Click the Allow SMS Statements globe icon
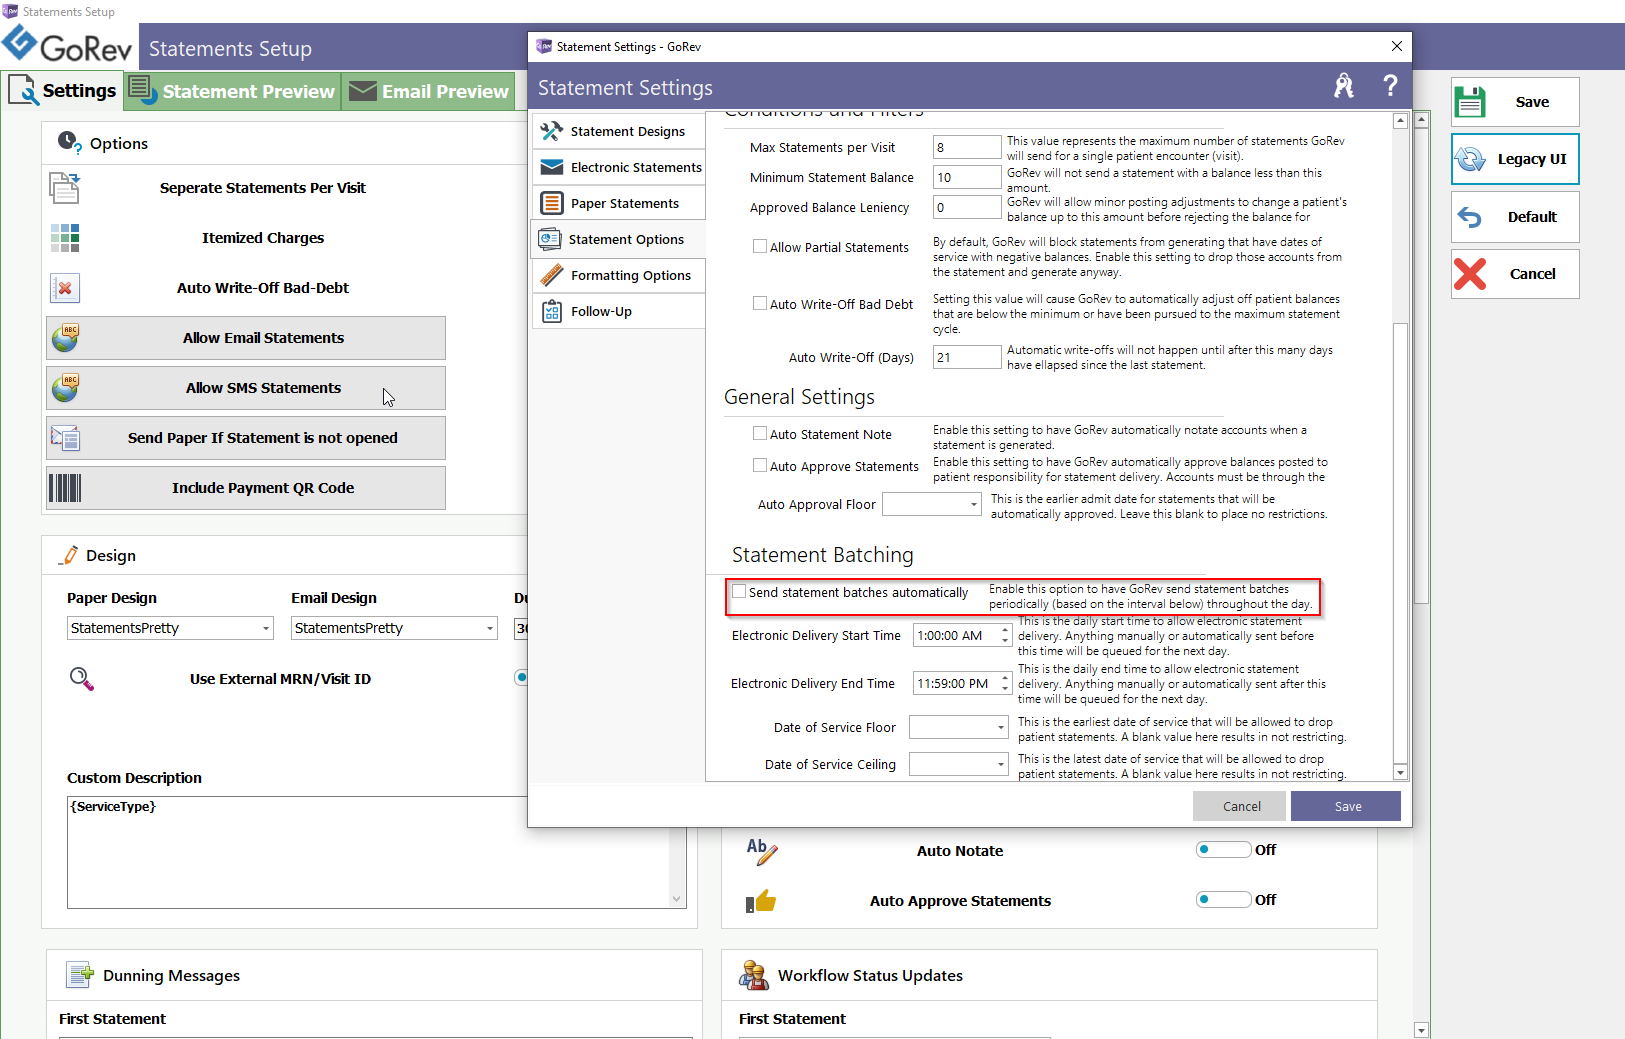Image resolution: width=1625 pixels, height=1039 pixels. (x=65, y=388)
